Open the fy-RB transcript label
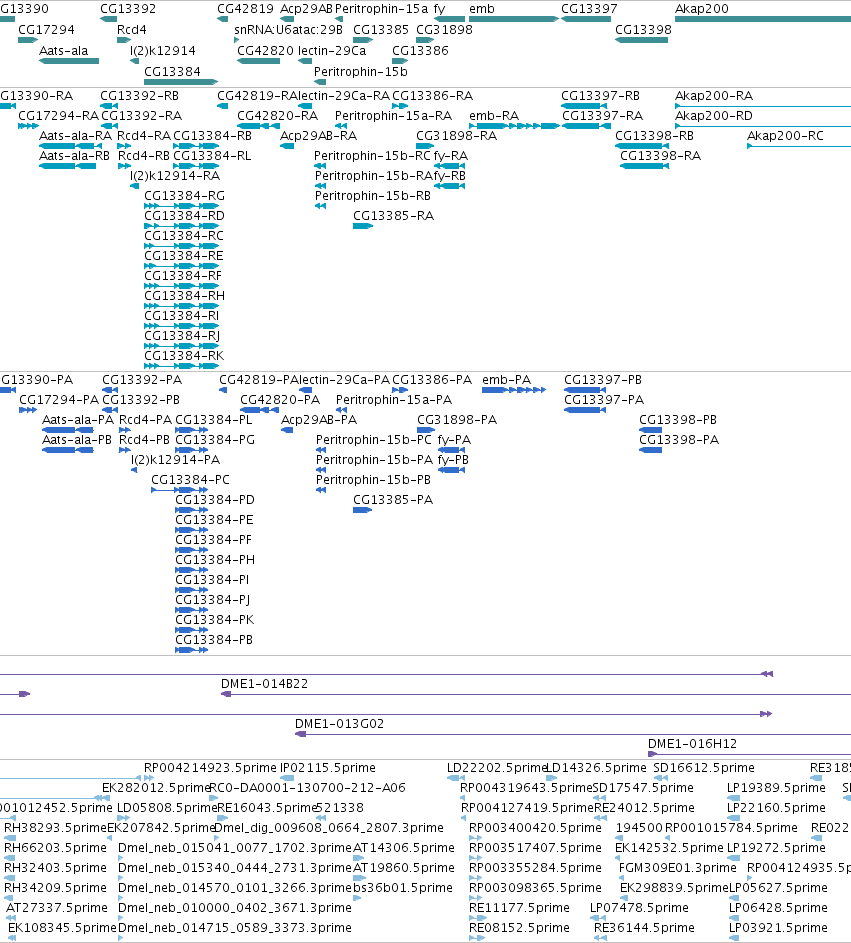851x943 pixels. click(449, 176)
